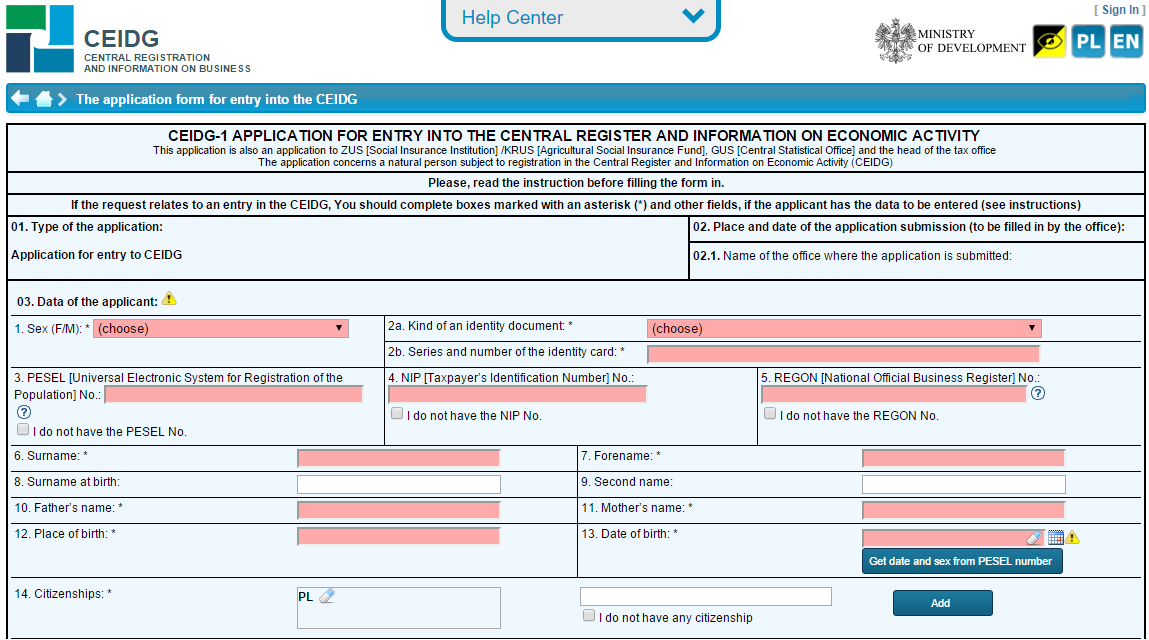Click Get date and sex from PESEL number

961,562
